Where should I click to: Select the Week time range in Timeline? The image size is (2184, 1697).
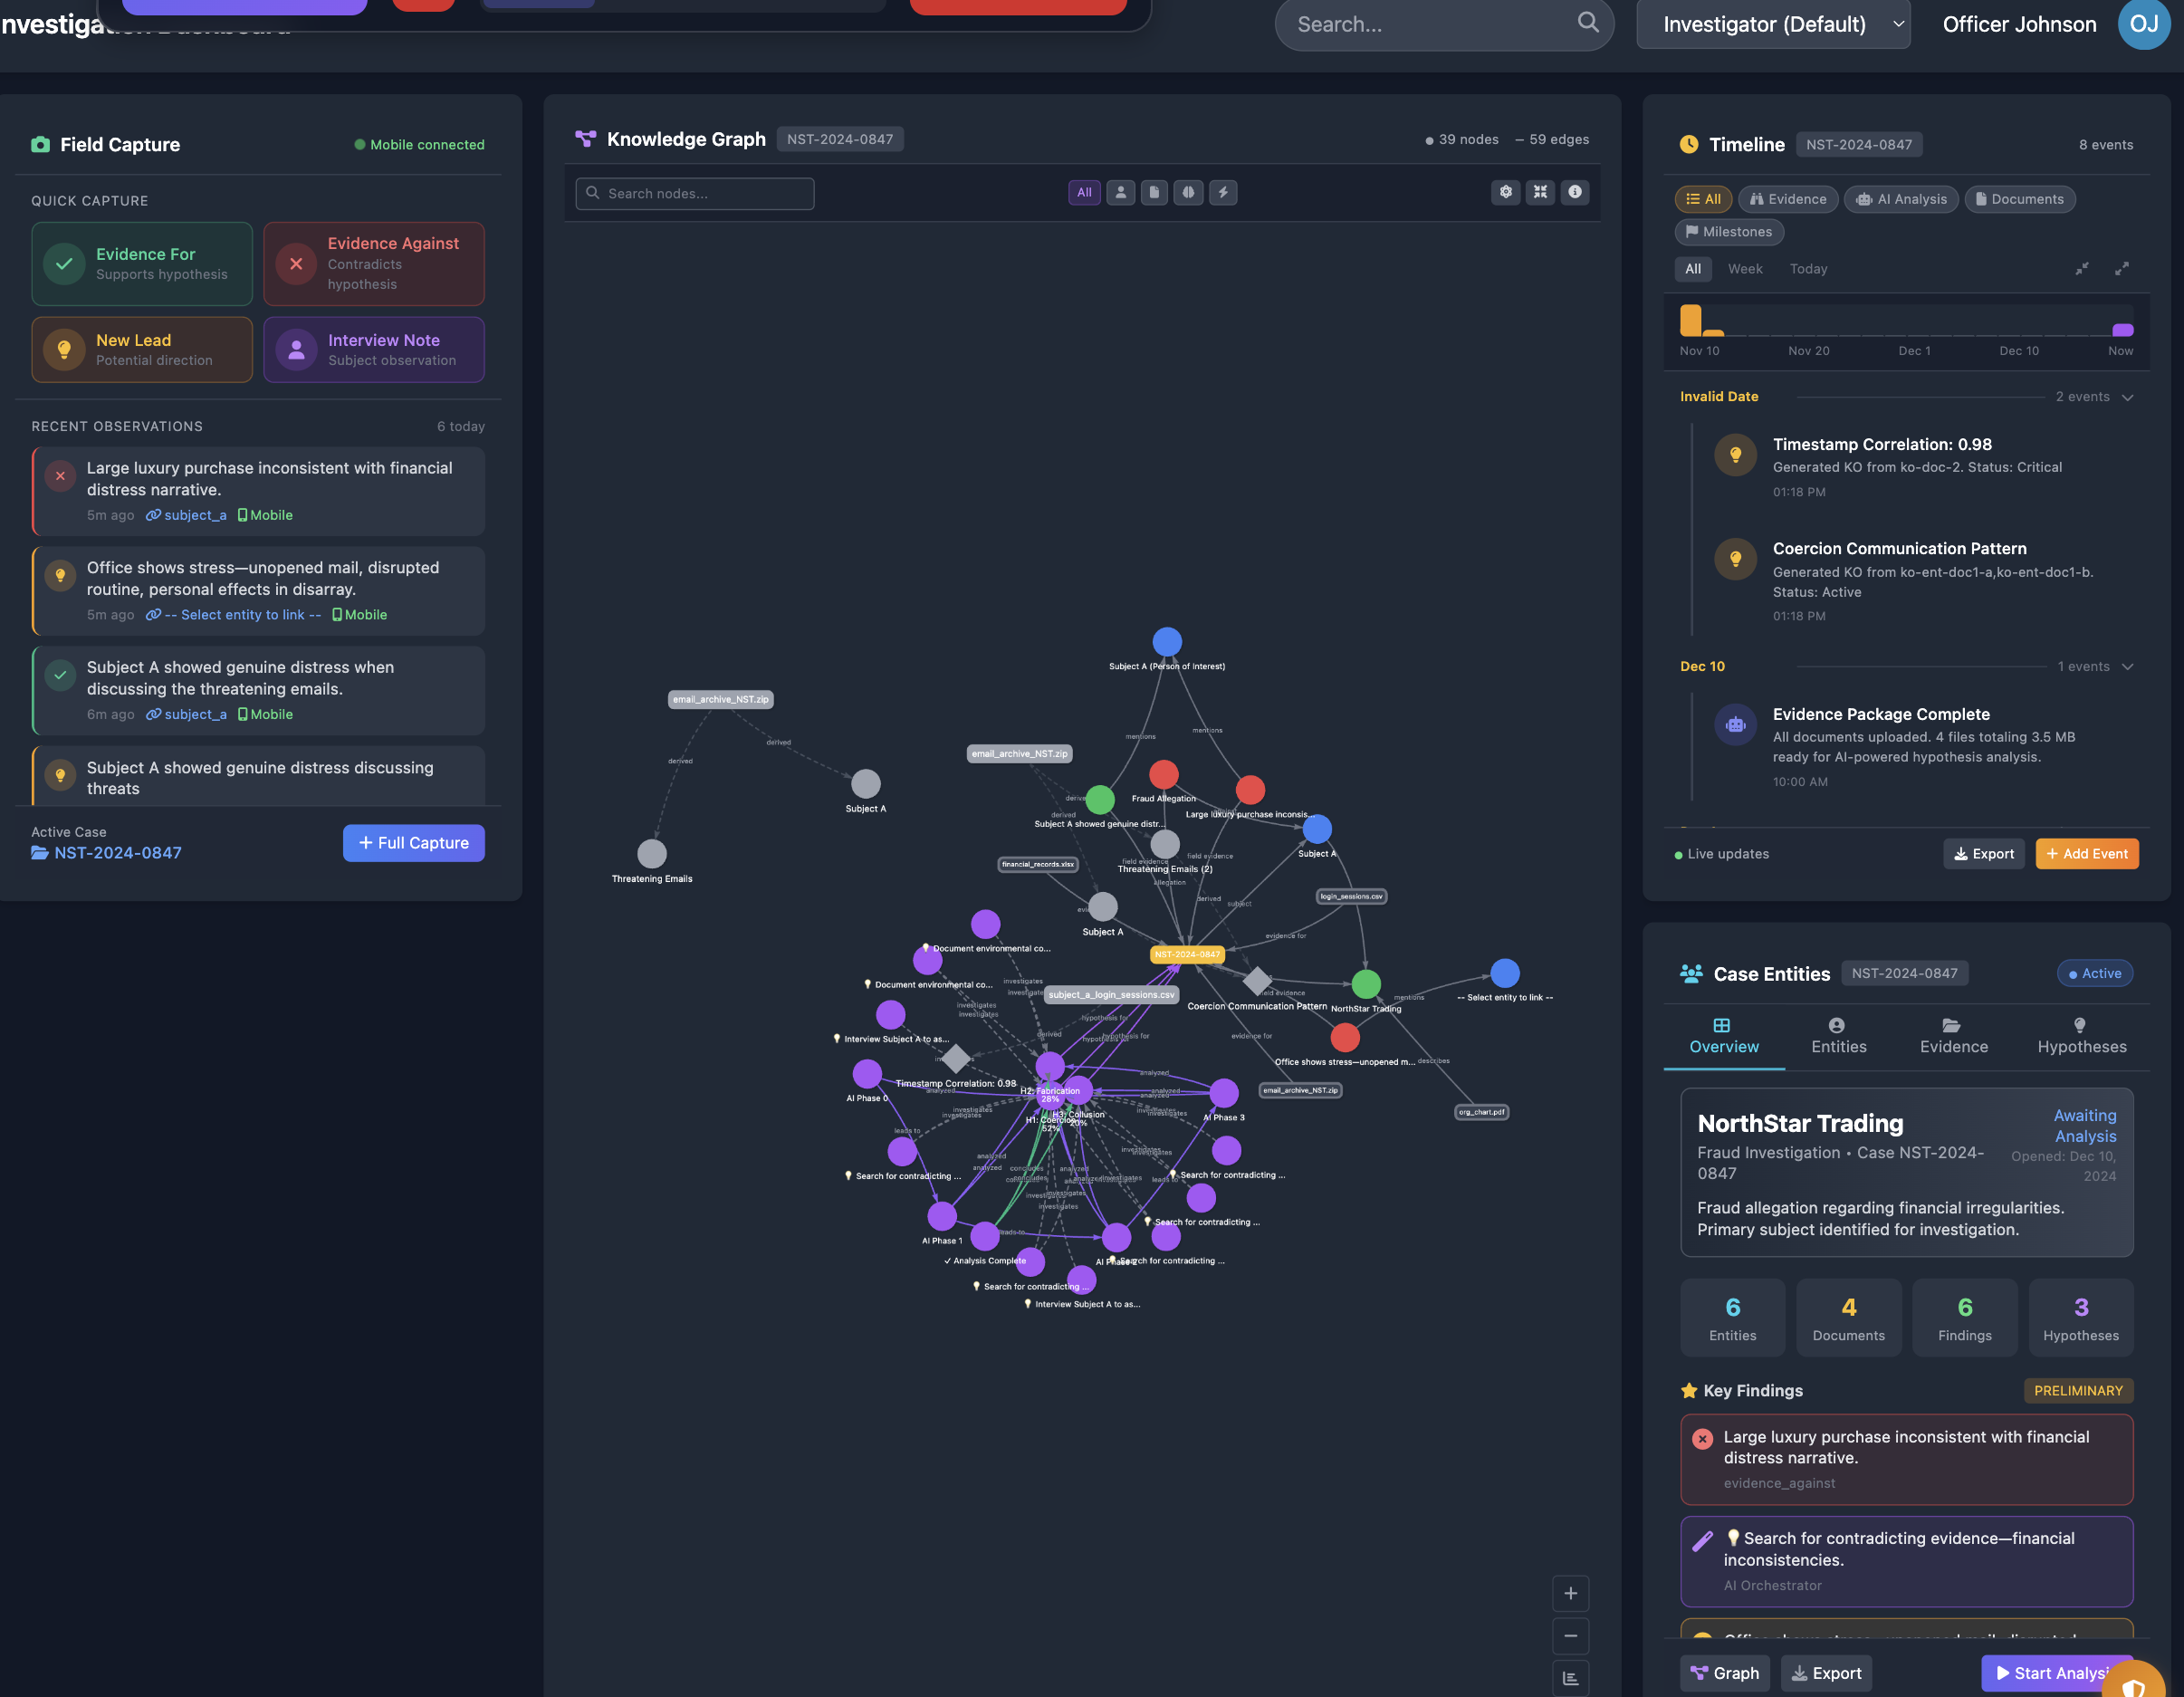point(1745,268)
